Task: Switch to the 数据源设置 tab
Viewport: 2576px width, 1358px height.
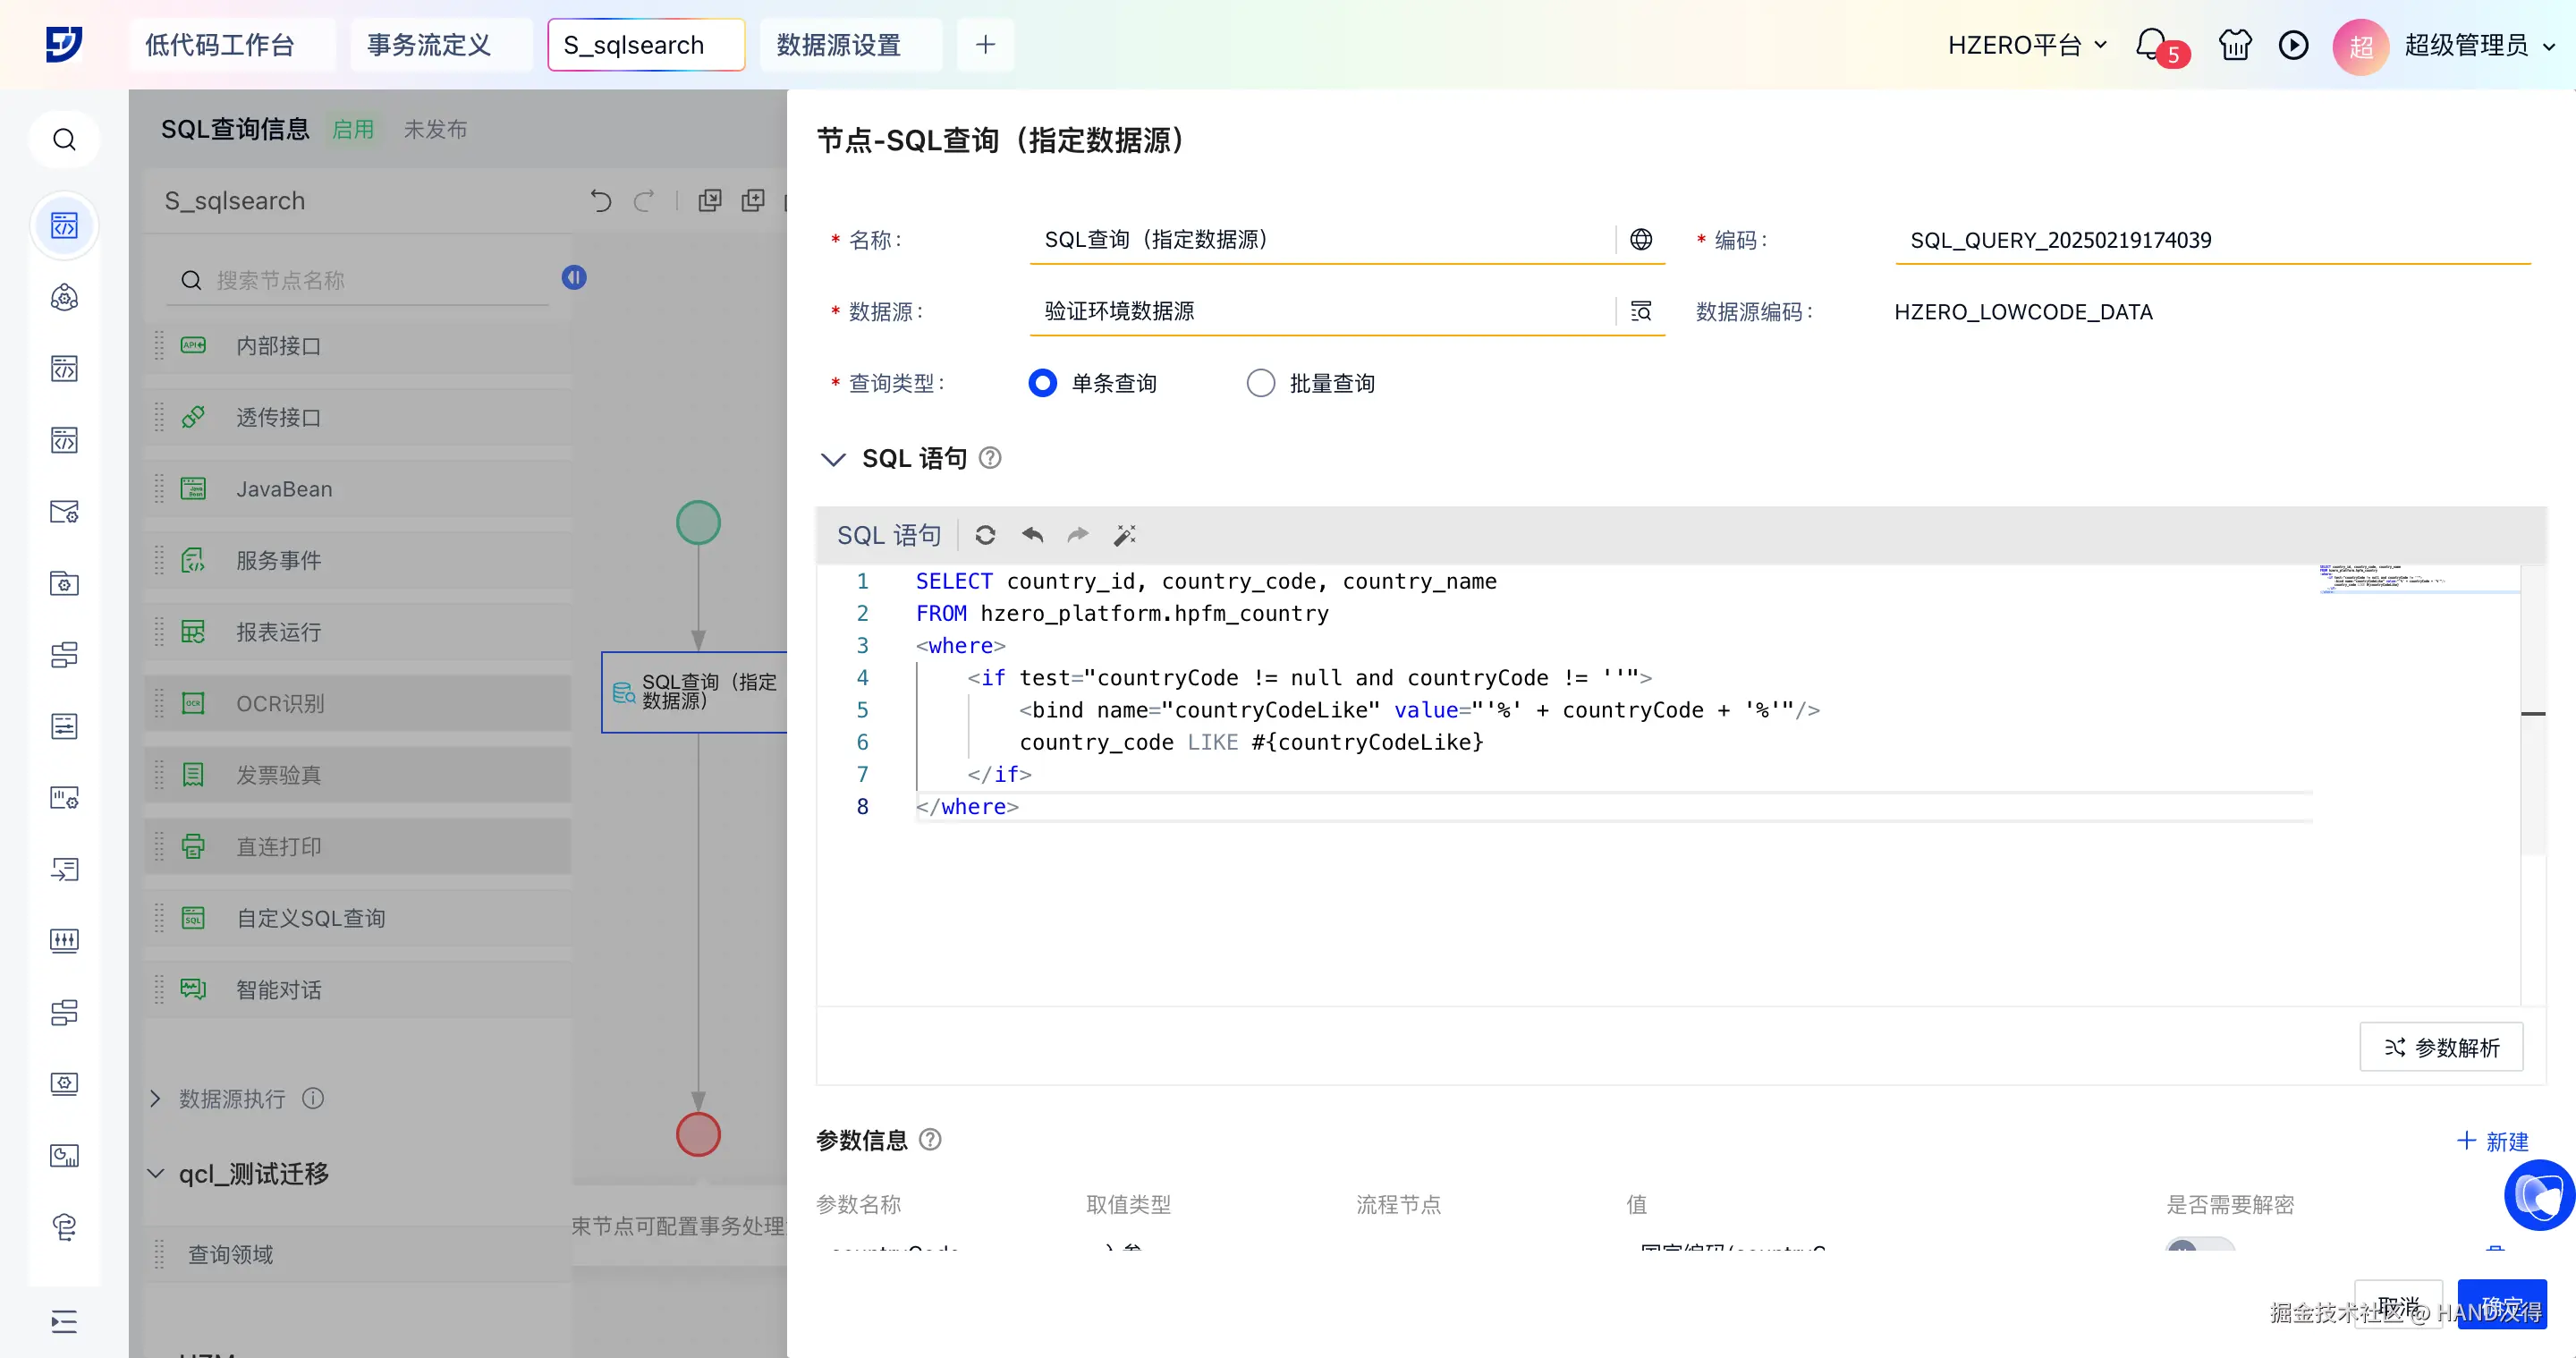Action: 839,45
